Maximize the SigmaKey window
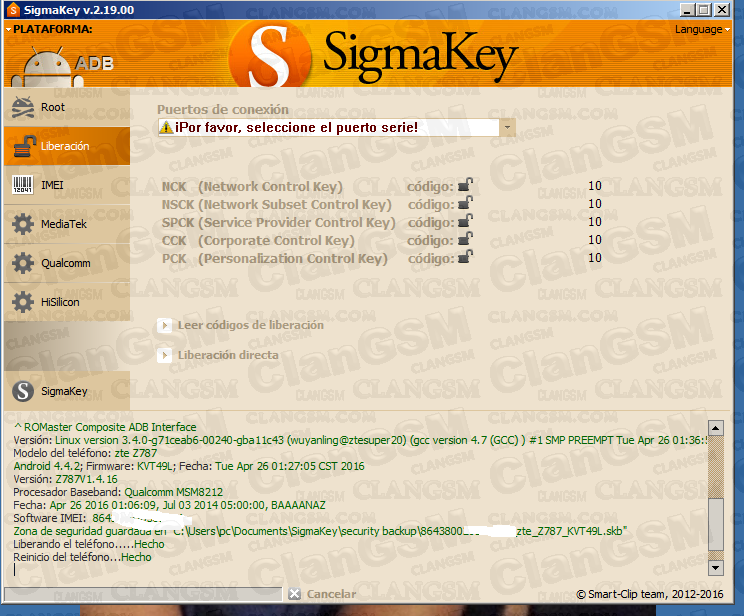Screen dimensions: 744x616 click(705, 9)
